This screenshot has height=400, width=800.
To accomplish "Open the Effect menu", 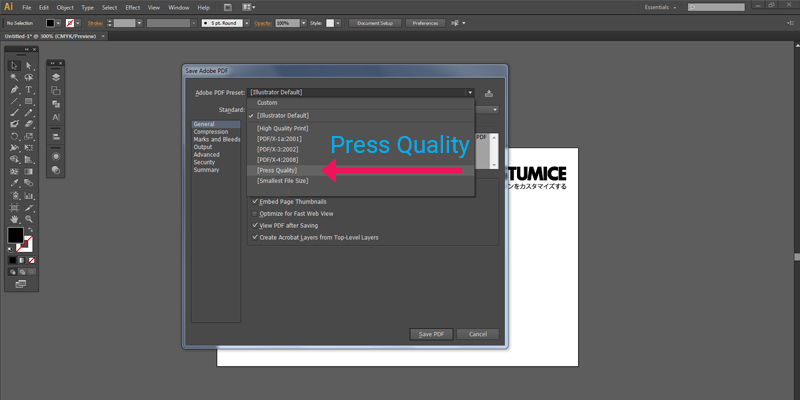I will coord(133,8).
